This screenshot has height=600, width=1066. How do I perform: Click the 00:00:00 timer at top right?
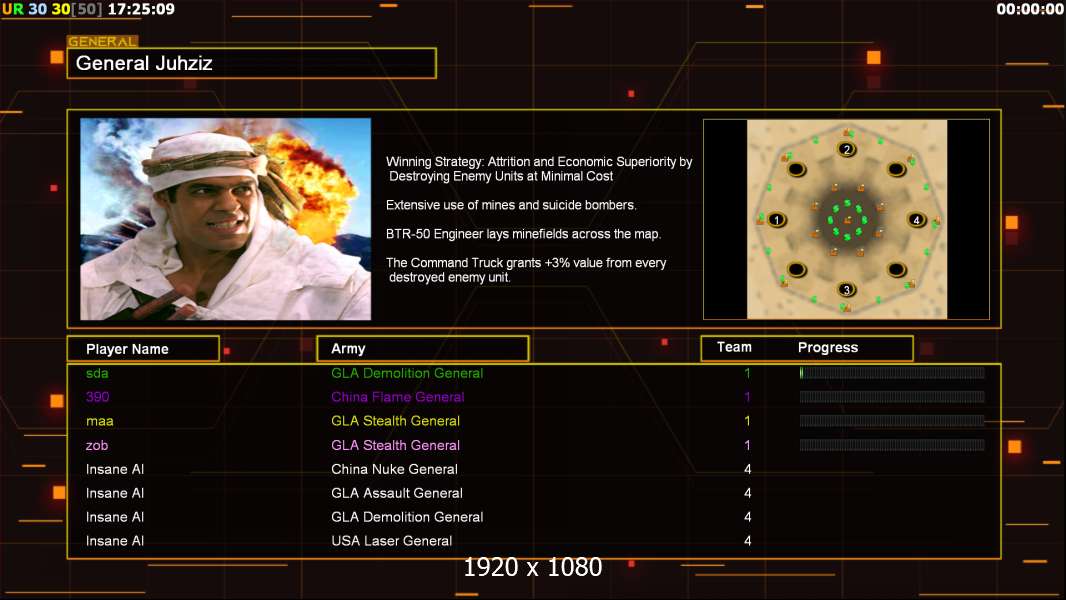[1030, 9]
